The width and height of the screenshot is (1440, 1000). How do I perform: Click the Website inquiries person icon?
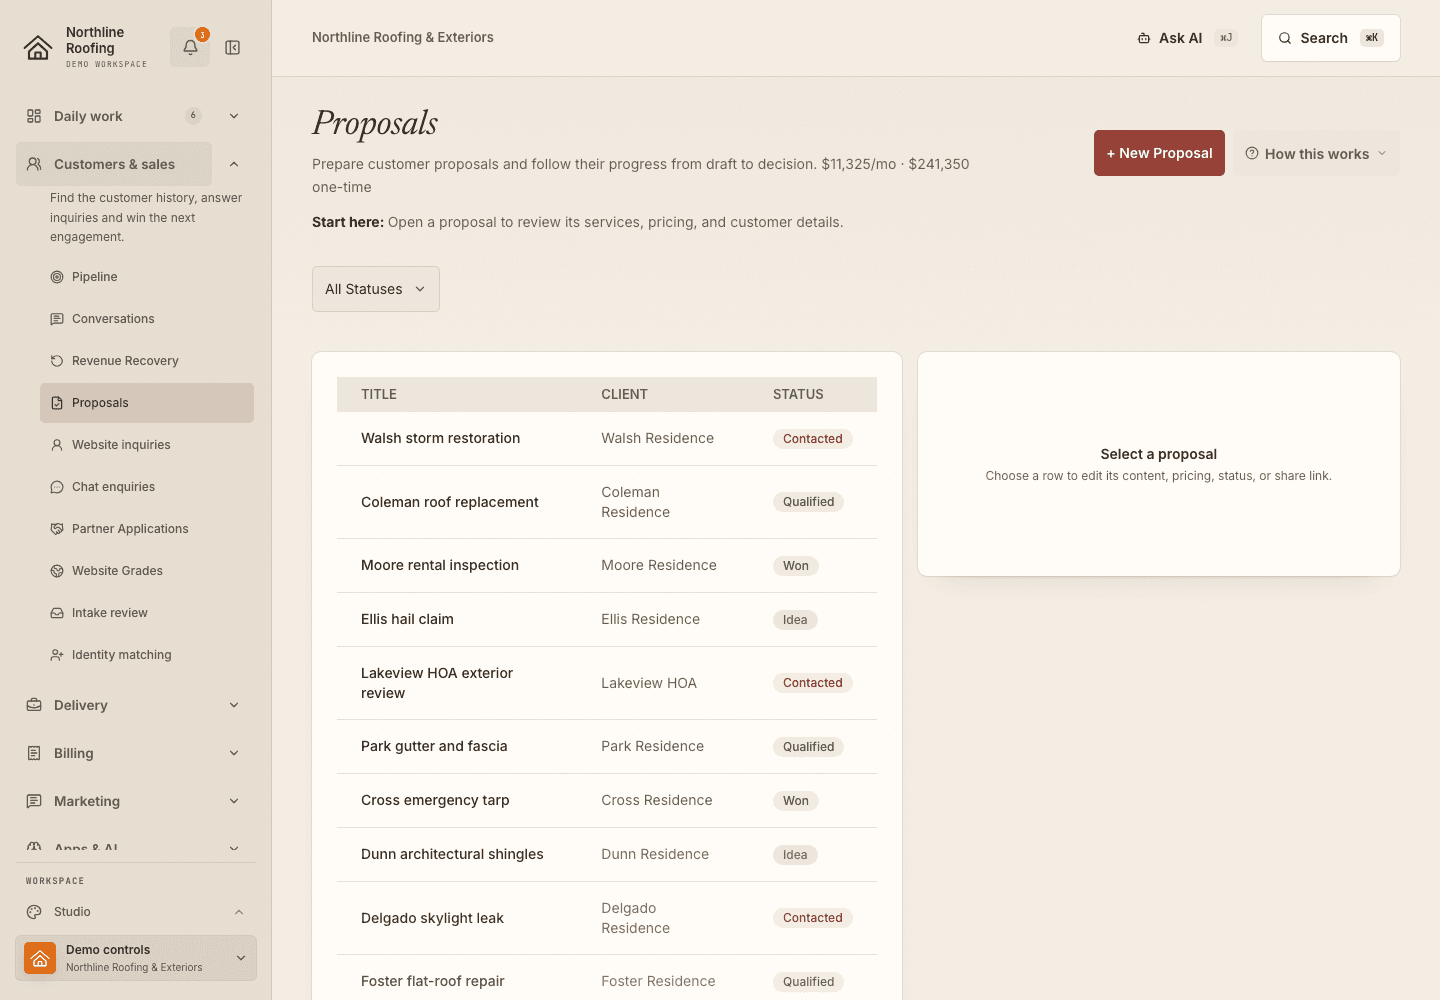coord(57,445)
